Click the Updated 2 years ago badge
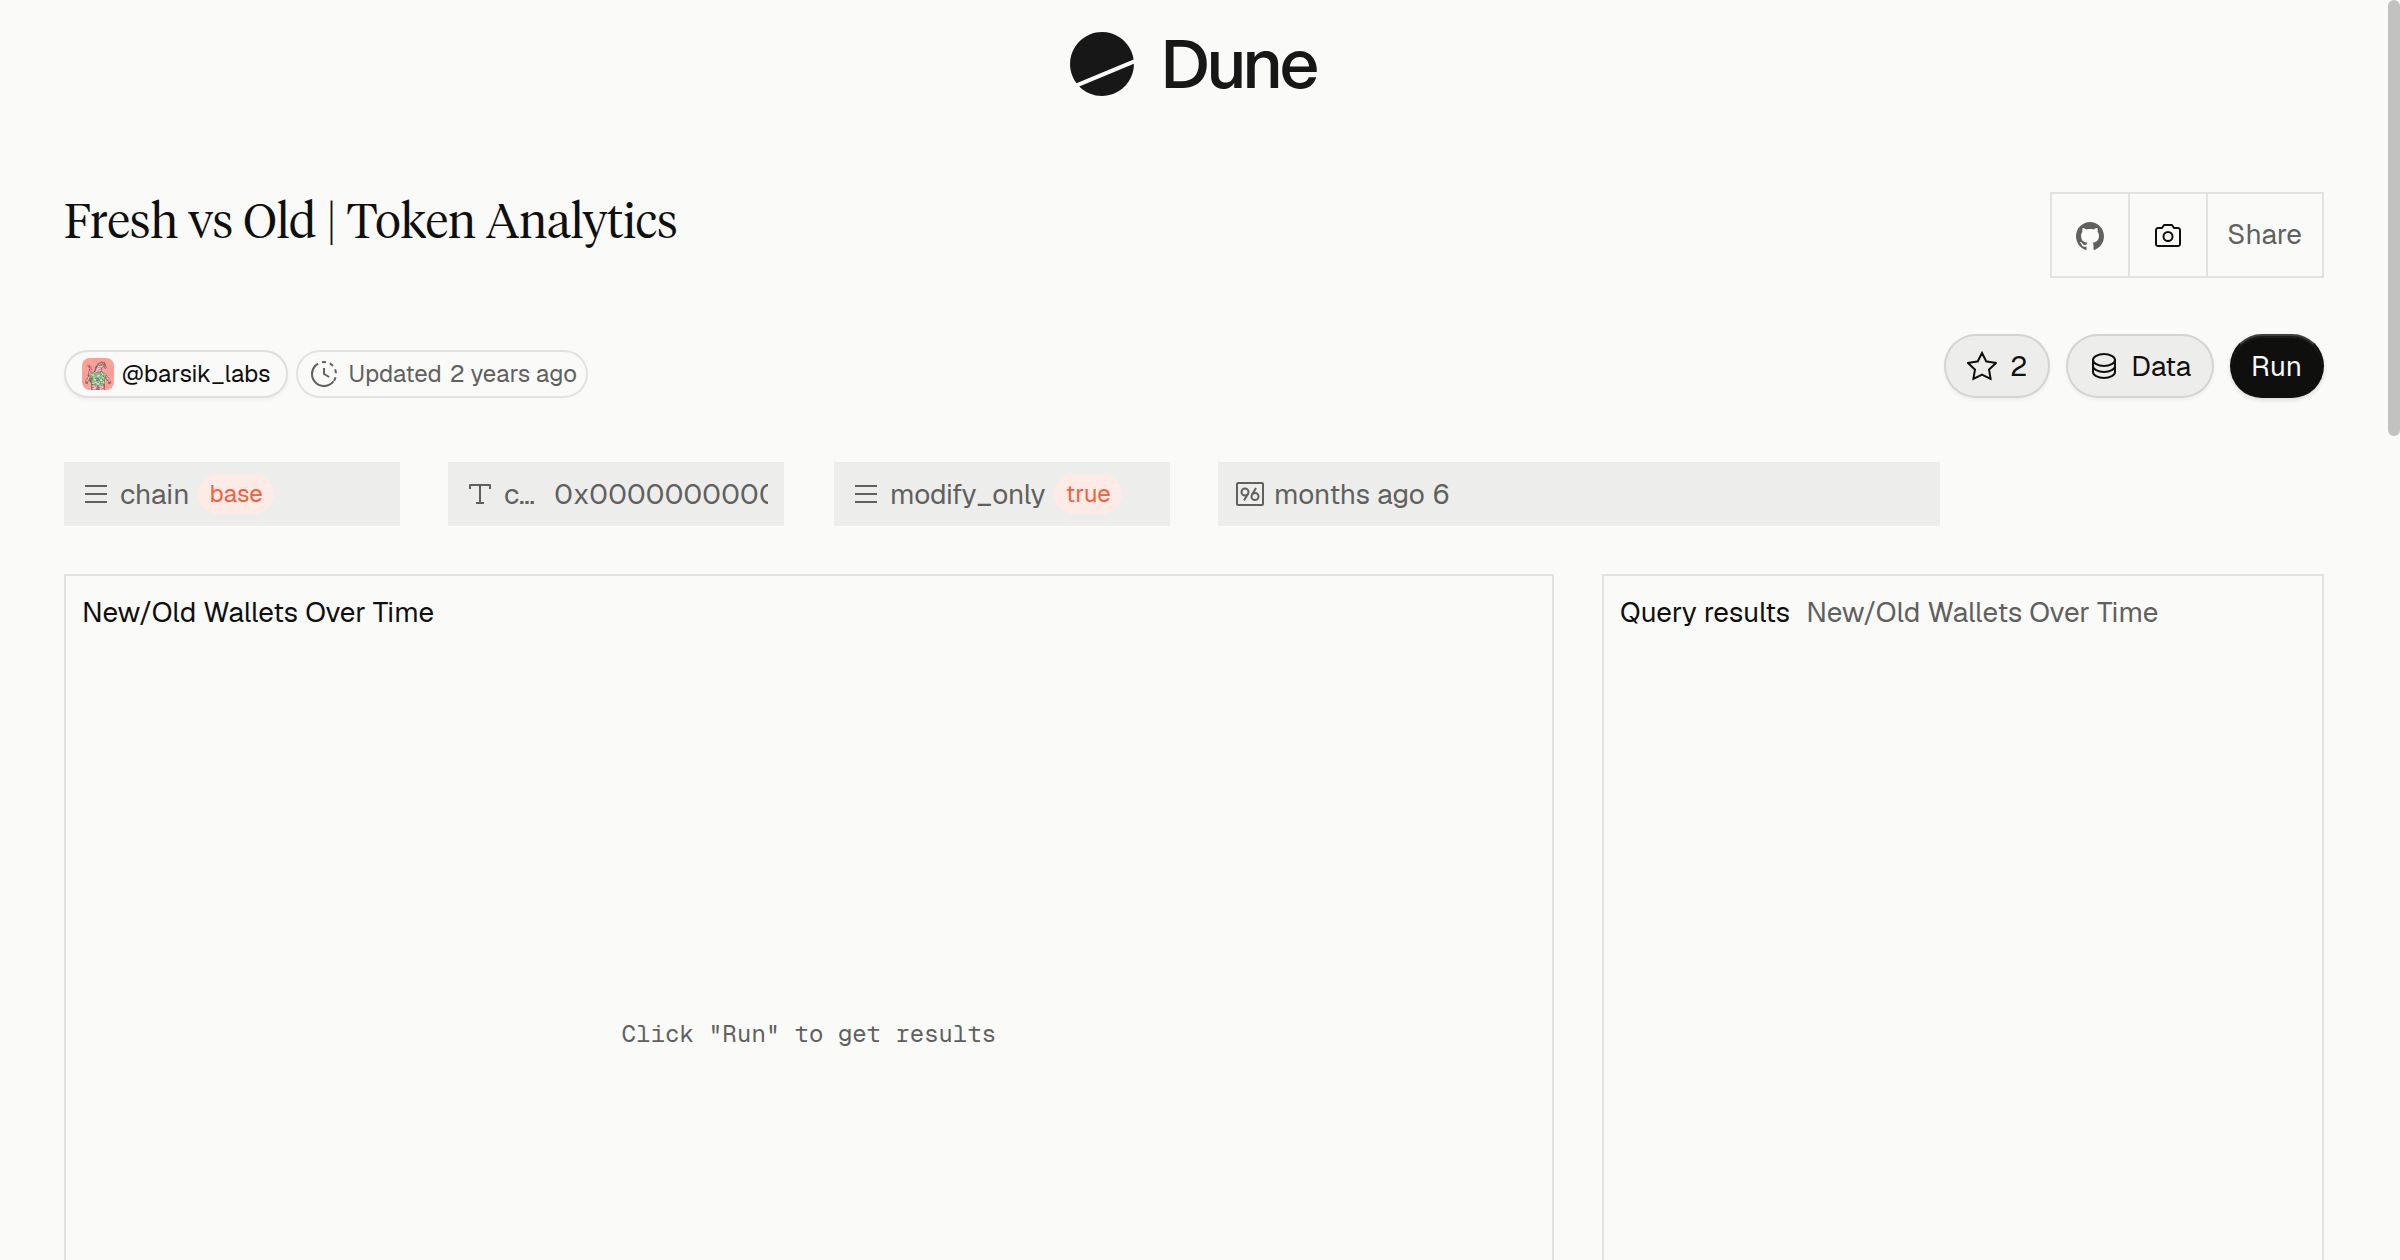Image resolution: width=2400 pixels, height=1260 pixels. pyautogui.click(x=442, y=374)
